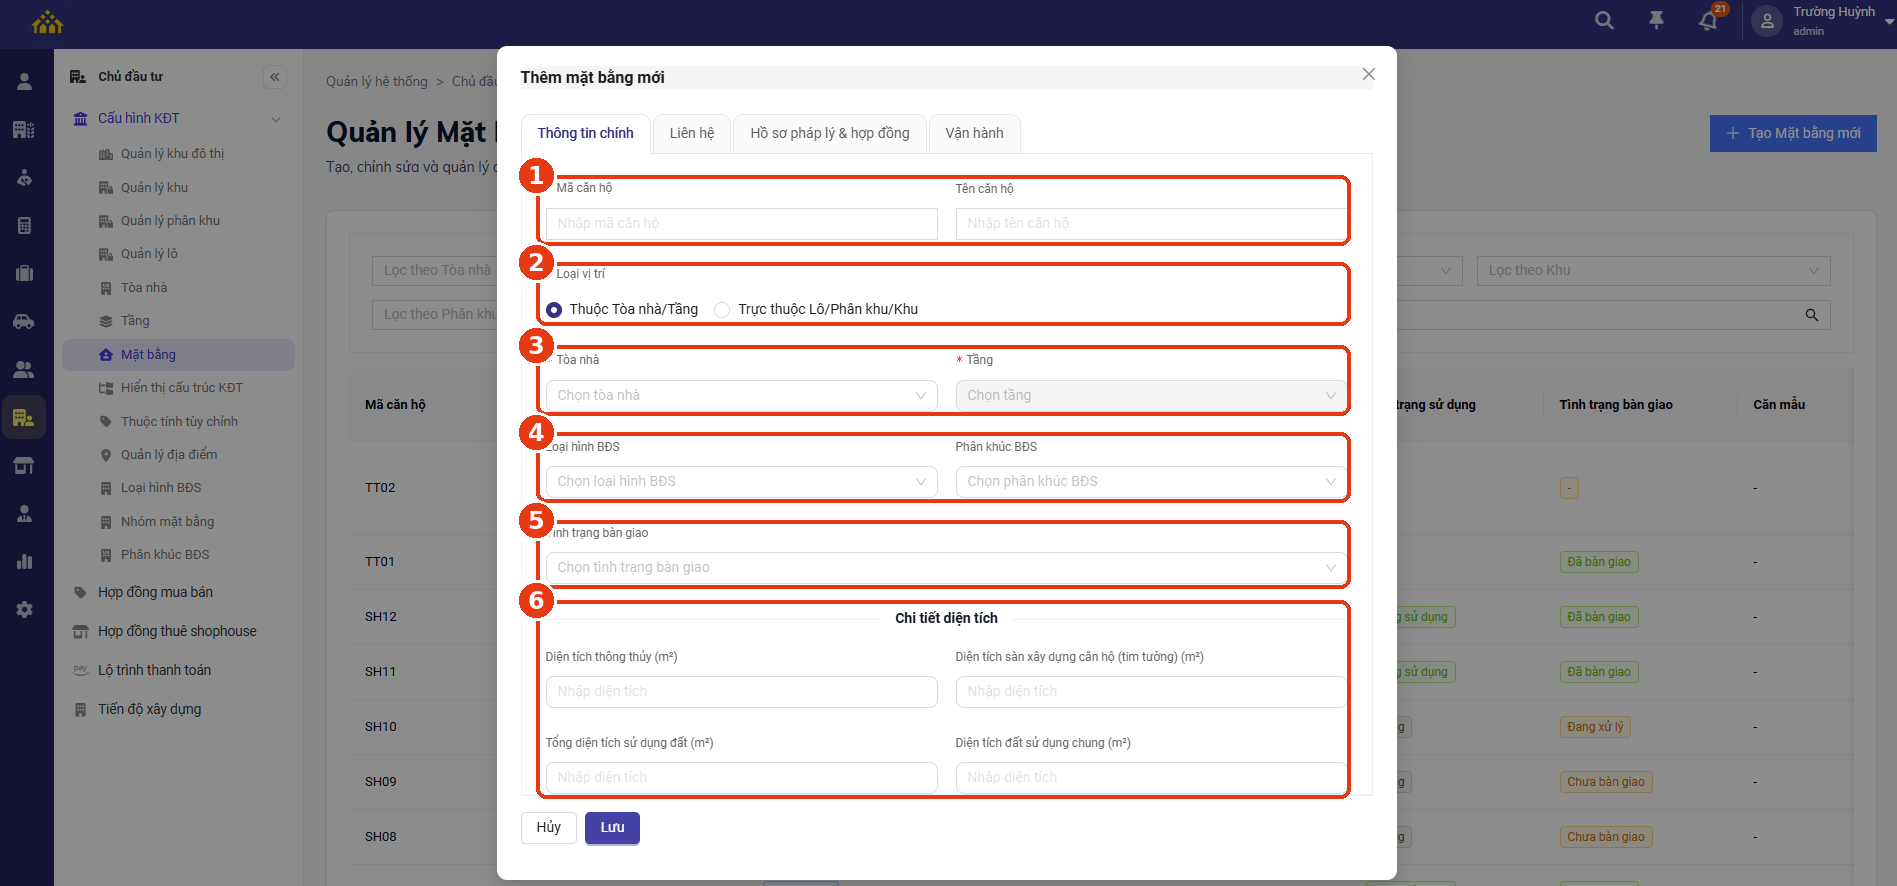Click the search magnifier in filter bar

[x=1811, y=315]
